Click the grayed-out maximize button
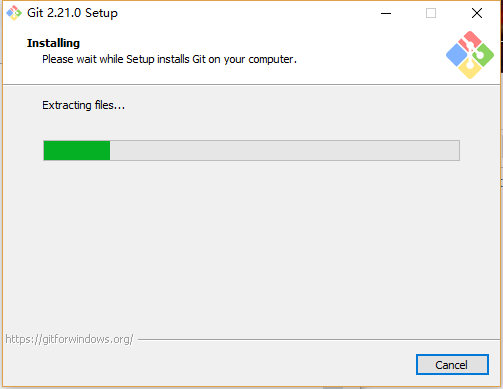The image size is (503, 389). [431, 13]
